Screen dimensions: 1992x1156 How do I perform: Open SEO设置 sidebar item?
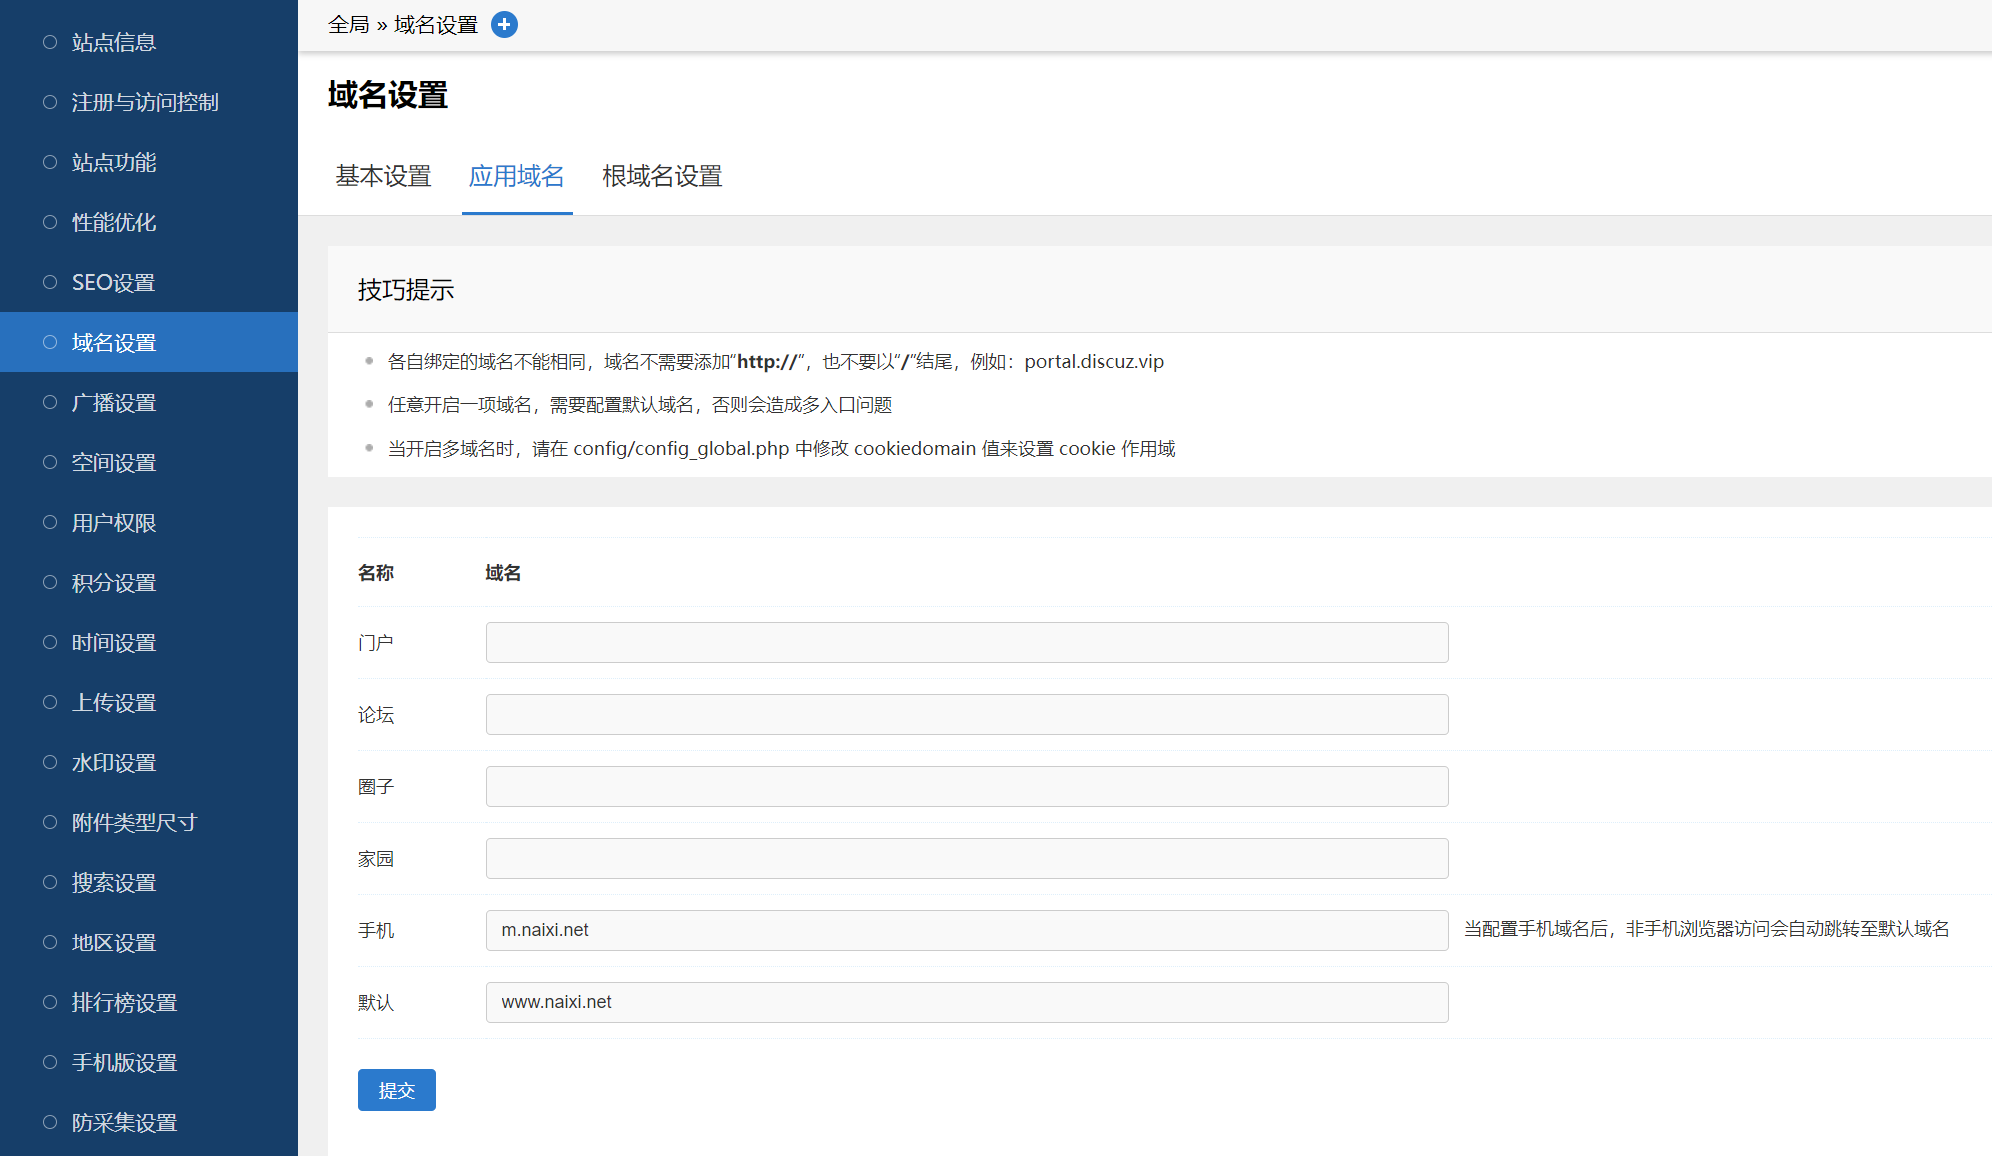click(114, 282)
